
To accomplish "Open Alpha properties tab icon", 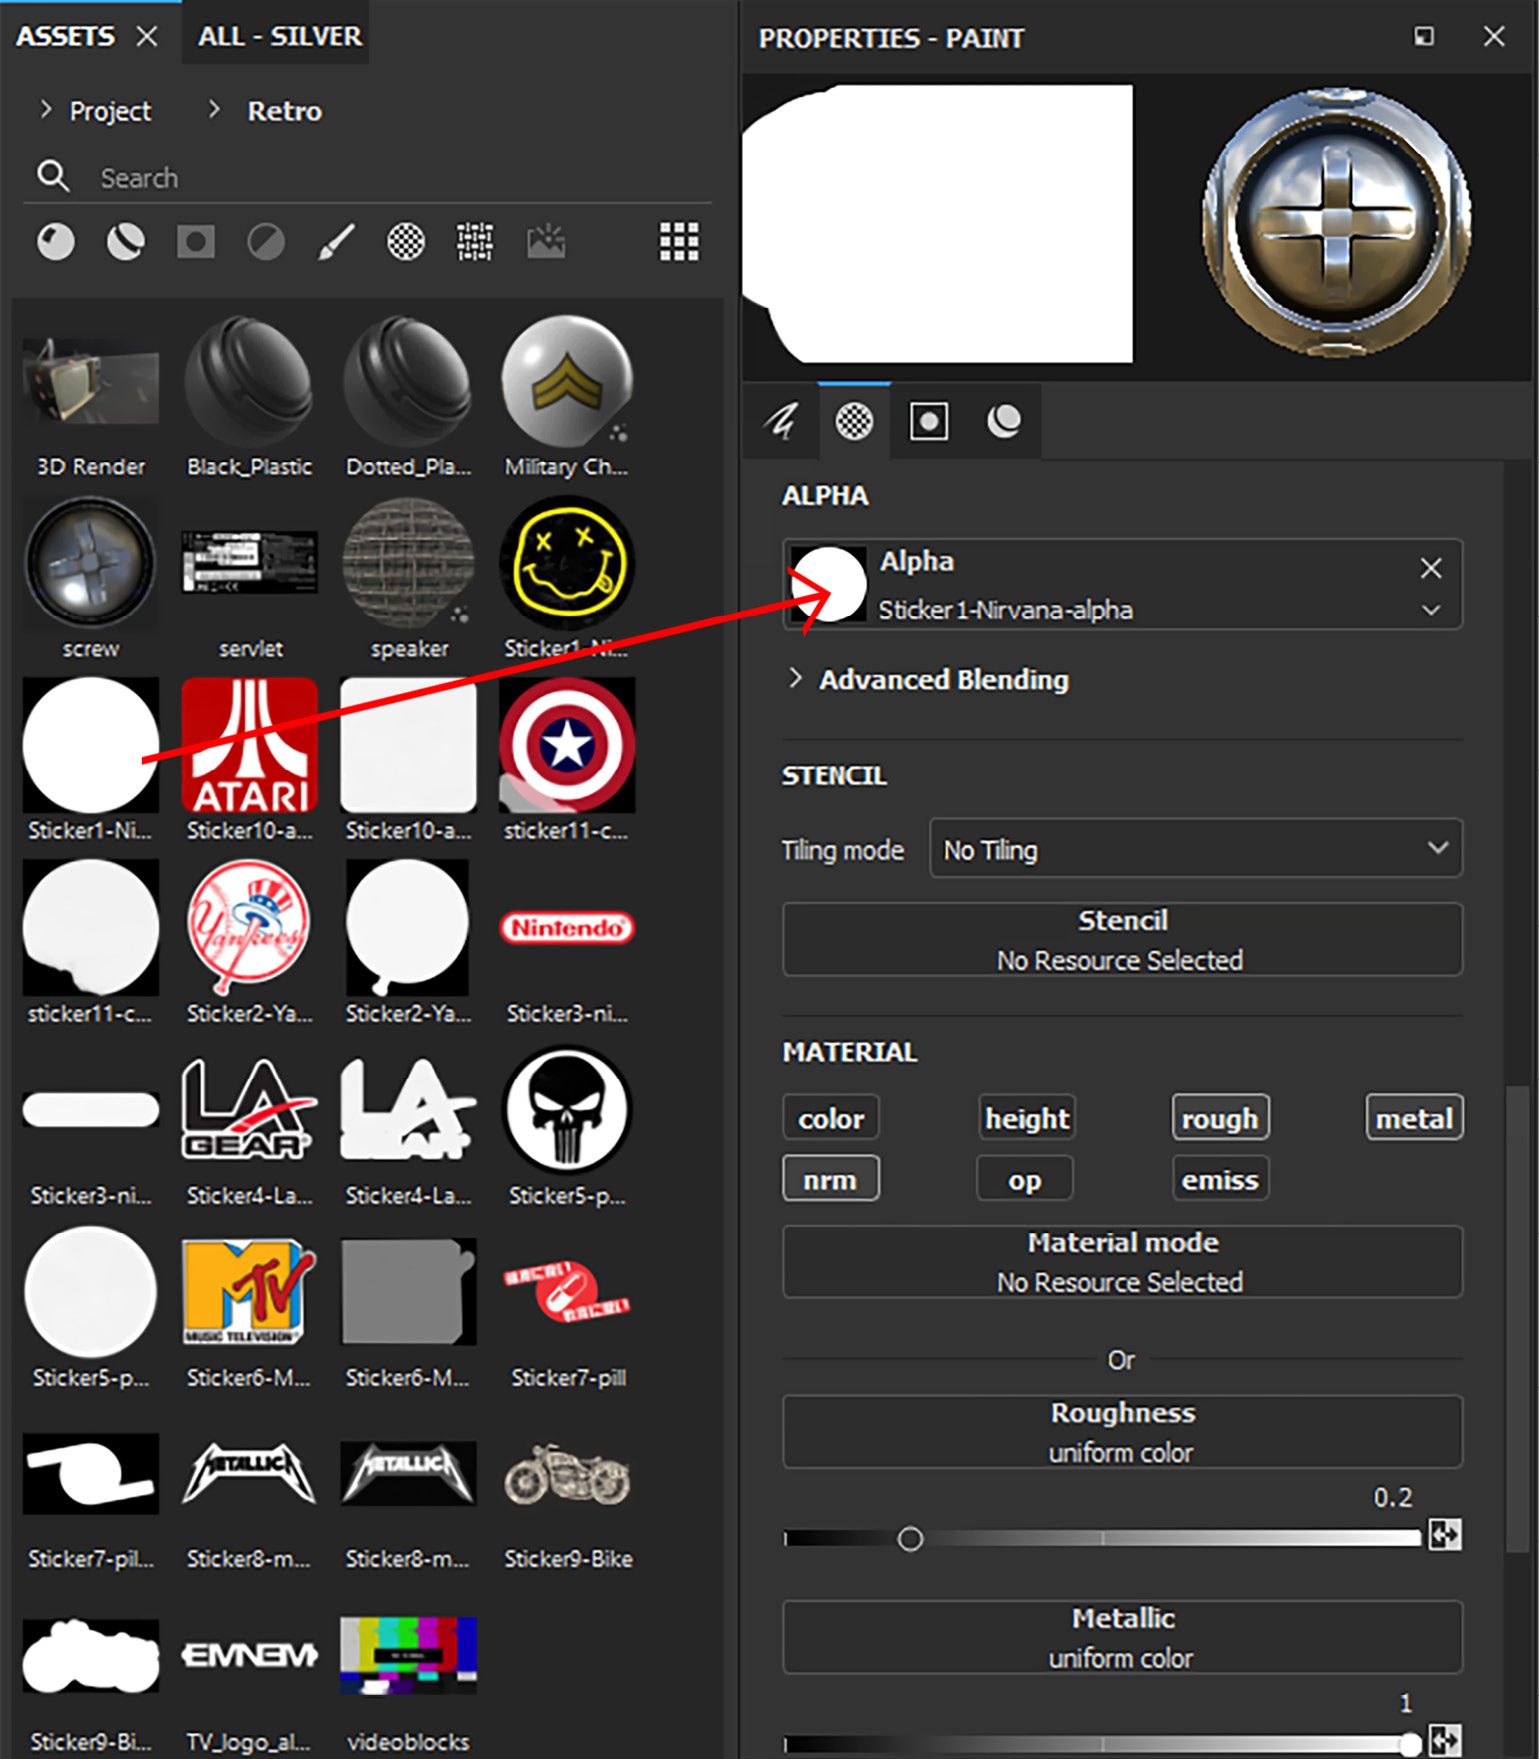I will pyautogui.click(x=854, y=421).
